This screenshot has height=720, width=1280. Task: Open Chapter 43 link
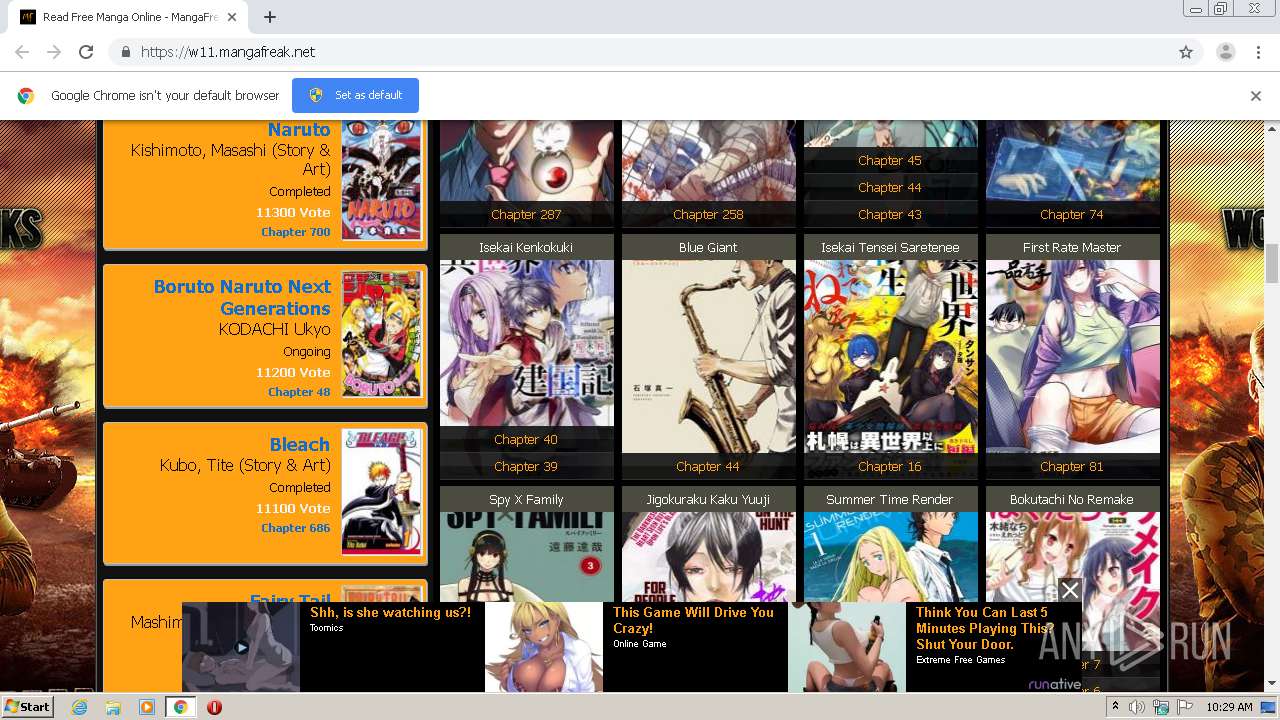pos(890,214)
